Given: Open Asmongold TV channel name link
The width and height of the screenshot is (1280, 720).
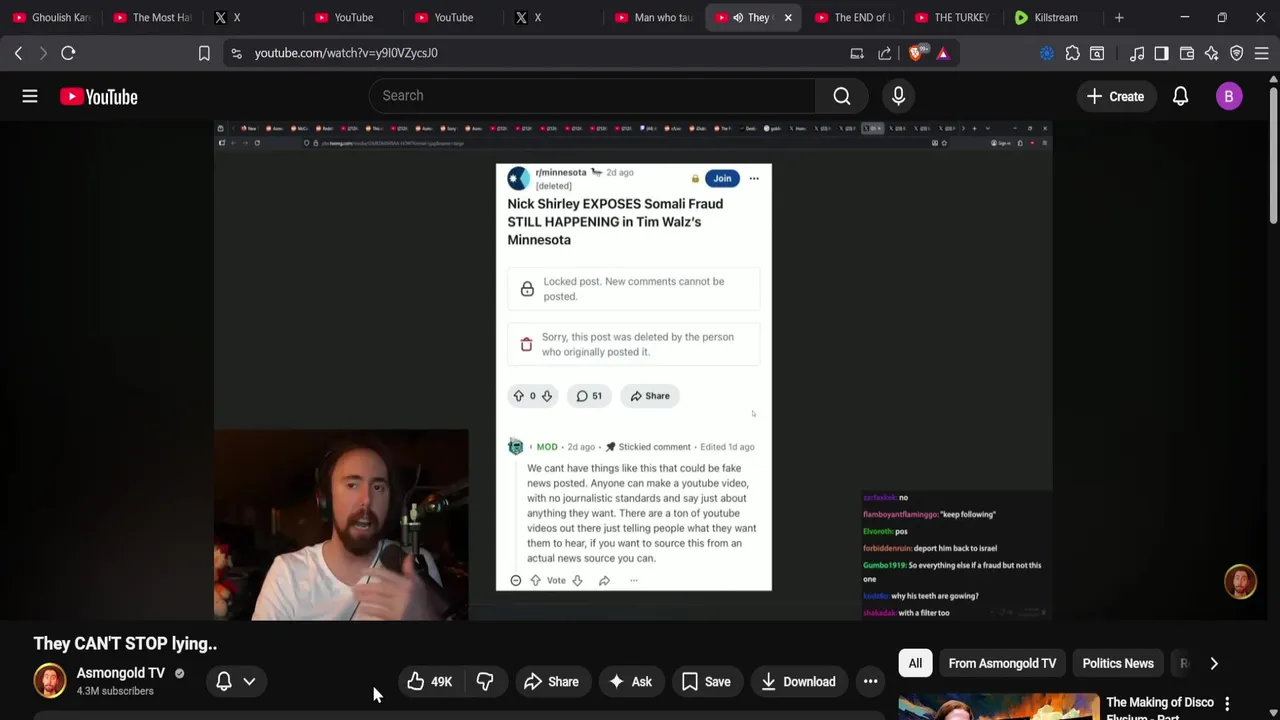Looking at the screenshot, I should click(x=121, y=673).
